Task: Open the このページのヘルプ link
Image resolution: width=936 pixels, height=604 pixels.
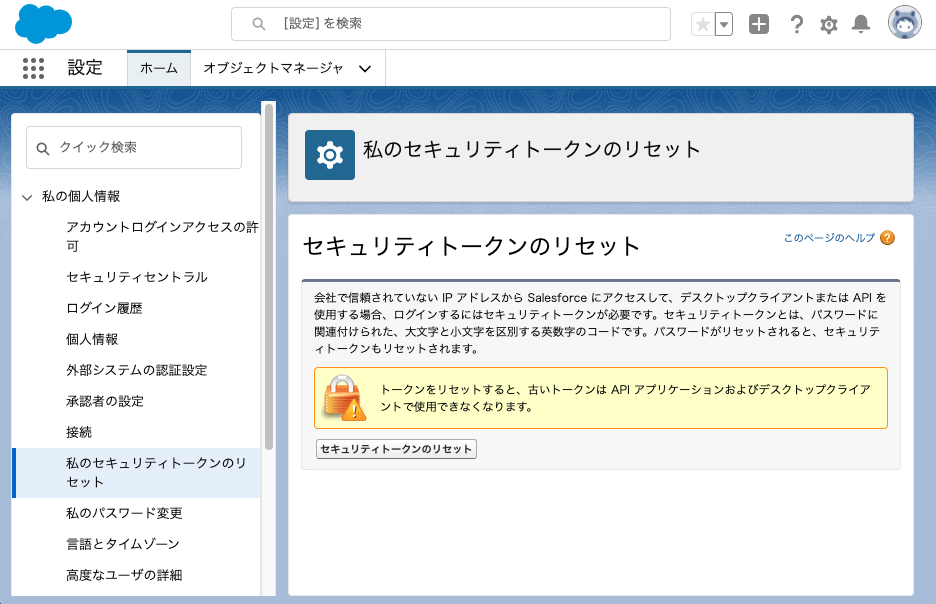Action: tap(828, 238)
